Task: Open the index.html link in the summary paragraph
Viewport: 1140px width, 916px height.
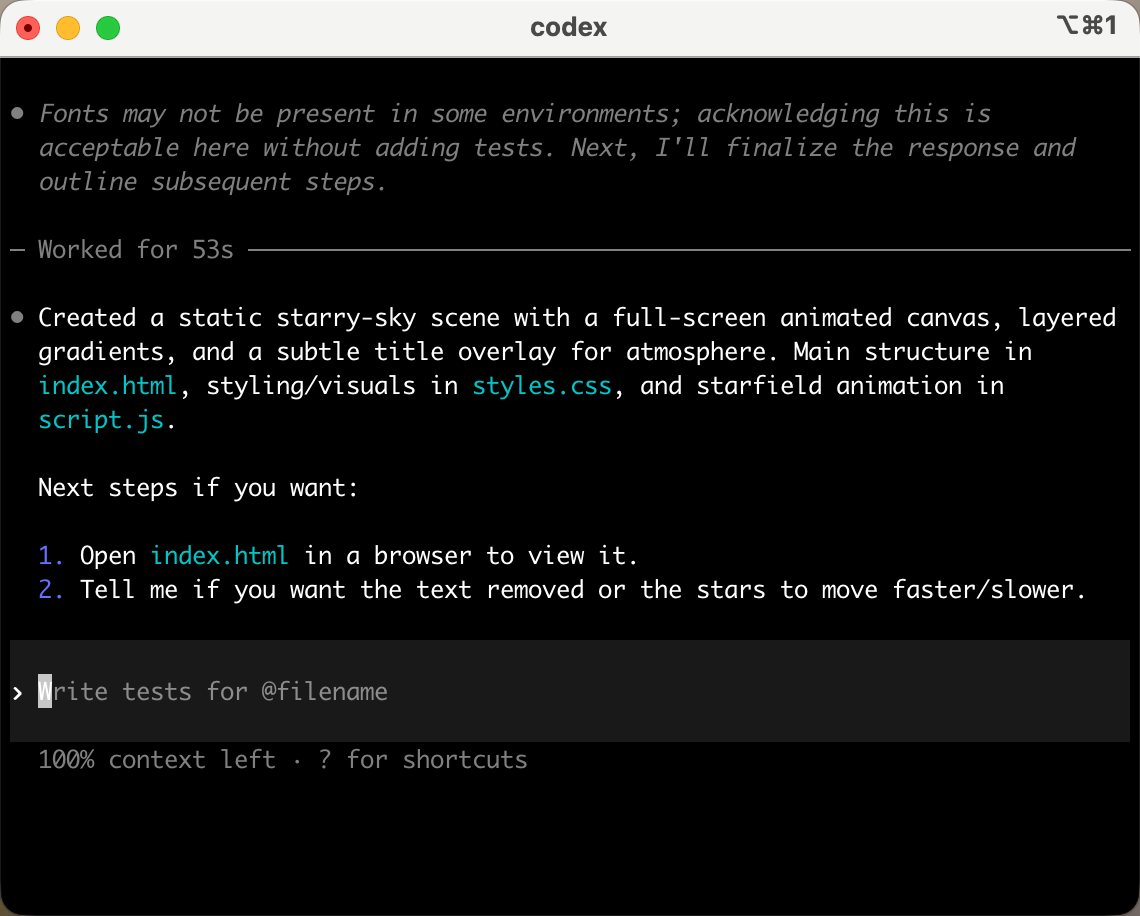Action: 108,385
